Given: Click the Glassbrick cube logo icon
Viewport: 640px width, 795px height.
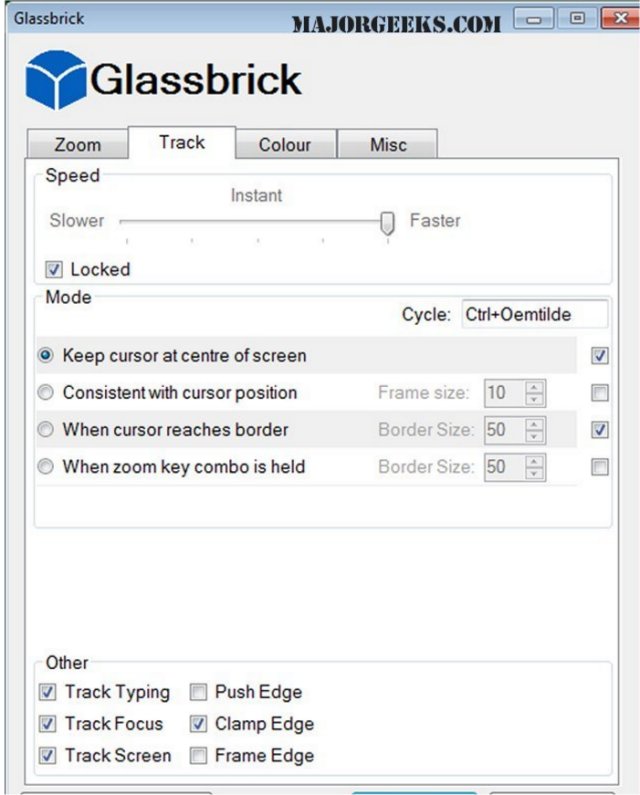Looking at the screenshot, I should (55, 79).
